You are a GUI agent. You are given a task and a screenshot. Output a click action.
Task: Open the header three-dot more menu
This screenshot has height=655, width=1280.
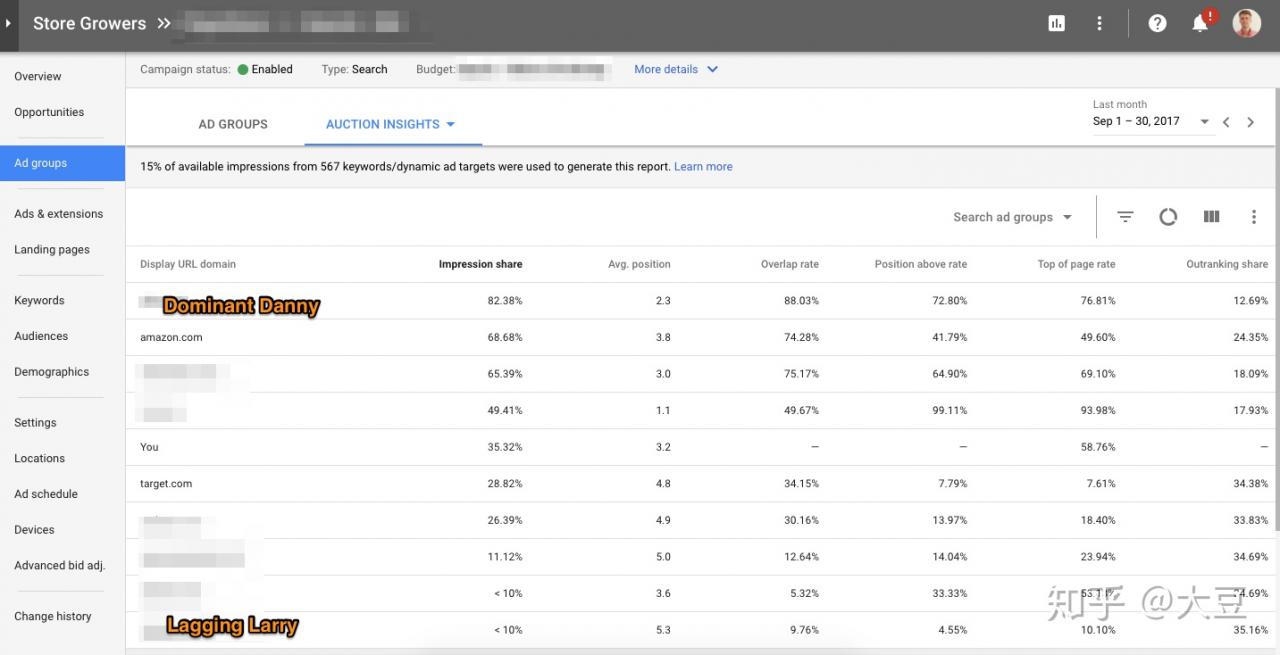(x=1099, y=23)
